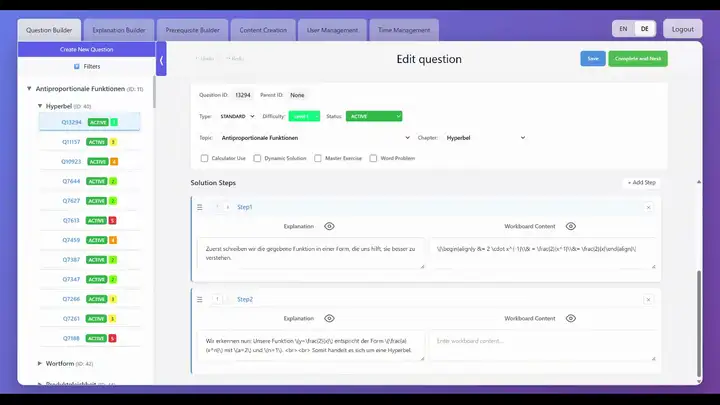The height and width of the screenshot is (405, 720).
Task: Switch to the Explanation Builder tab
Action: pos(119,30)
